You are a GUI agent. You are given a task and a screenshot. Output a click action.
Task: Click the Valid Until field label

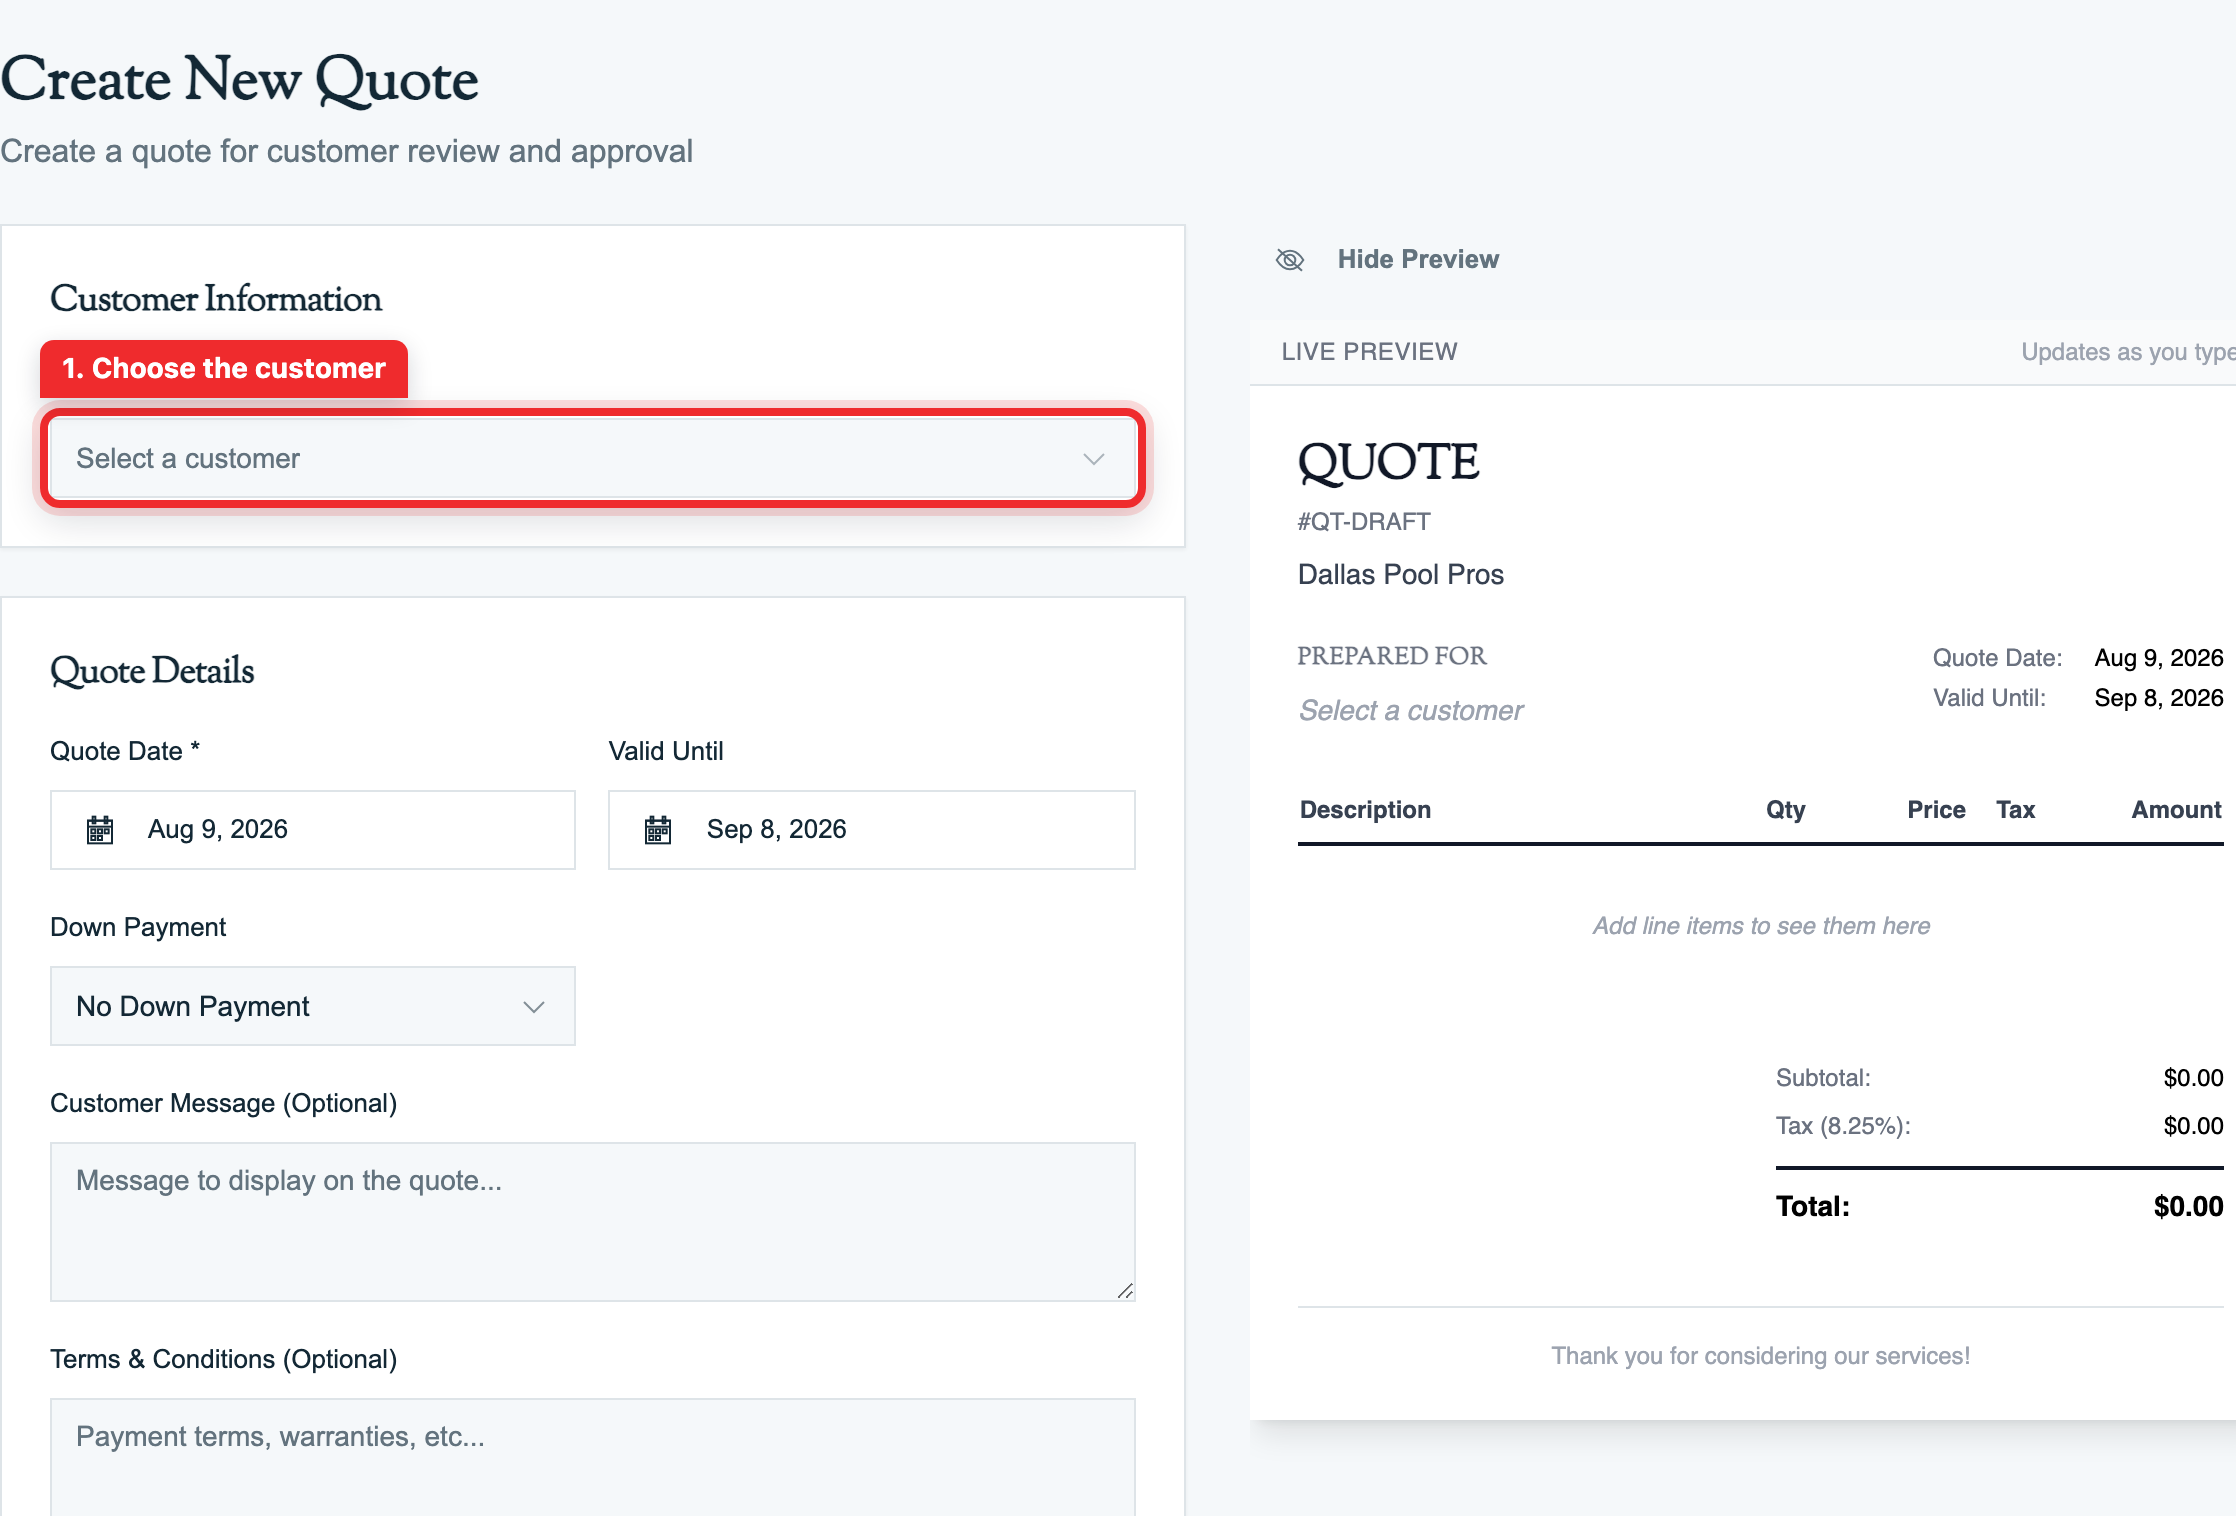[x=666, y=751]
